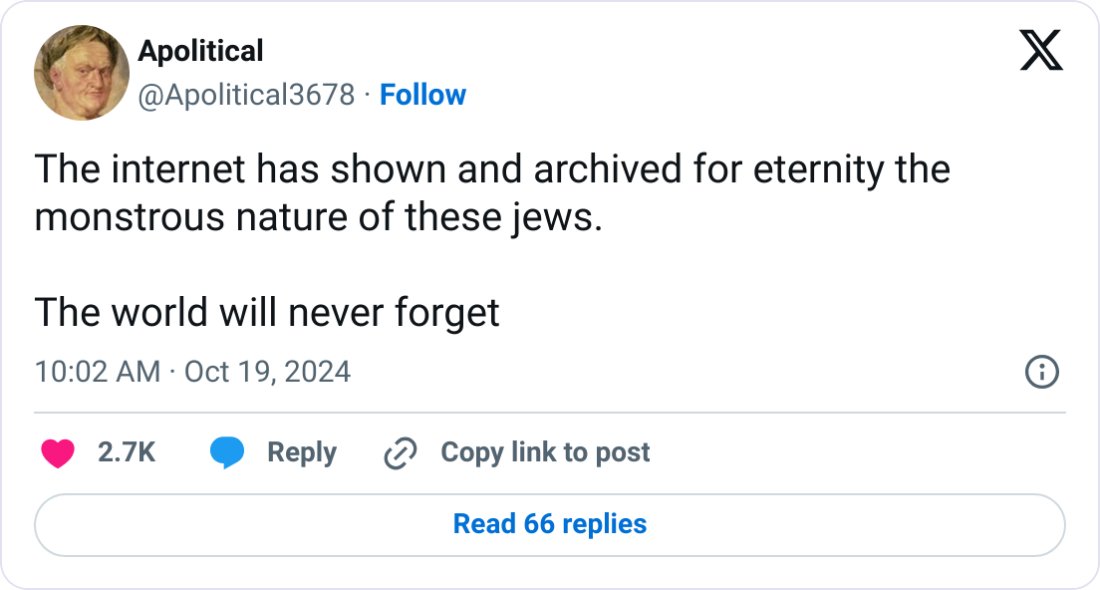The width and height of the screenshot is (1100, 590).
Task: Open the Apolitical display name link
Action: pyautogui.click(x=201, y=51)
